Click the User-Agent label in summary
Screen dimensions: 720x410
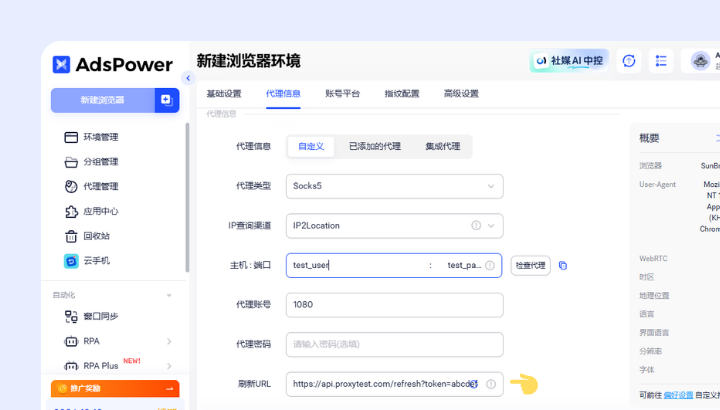657,185
